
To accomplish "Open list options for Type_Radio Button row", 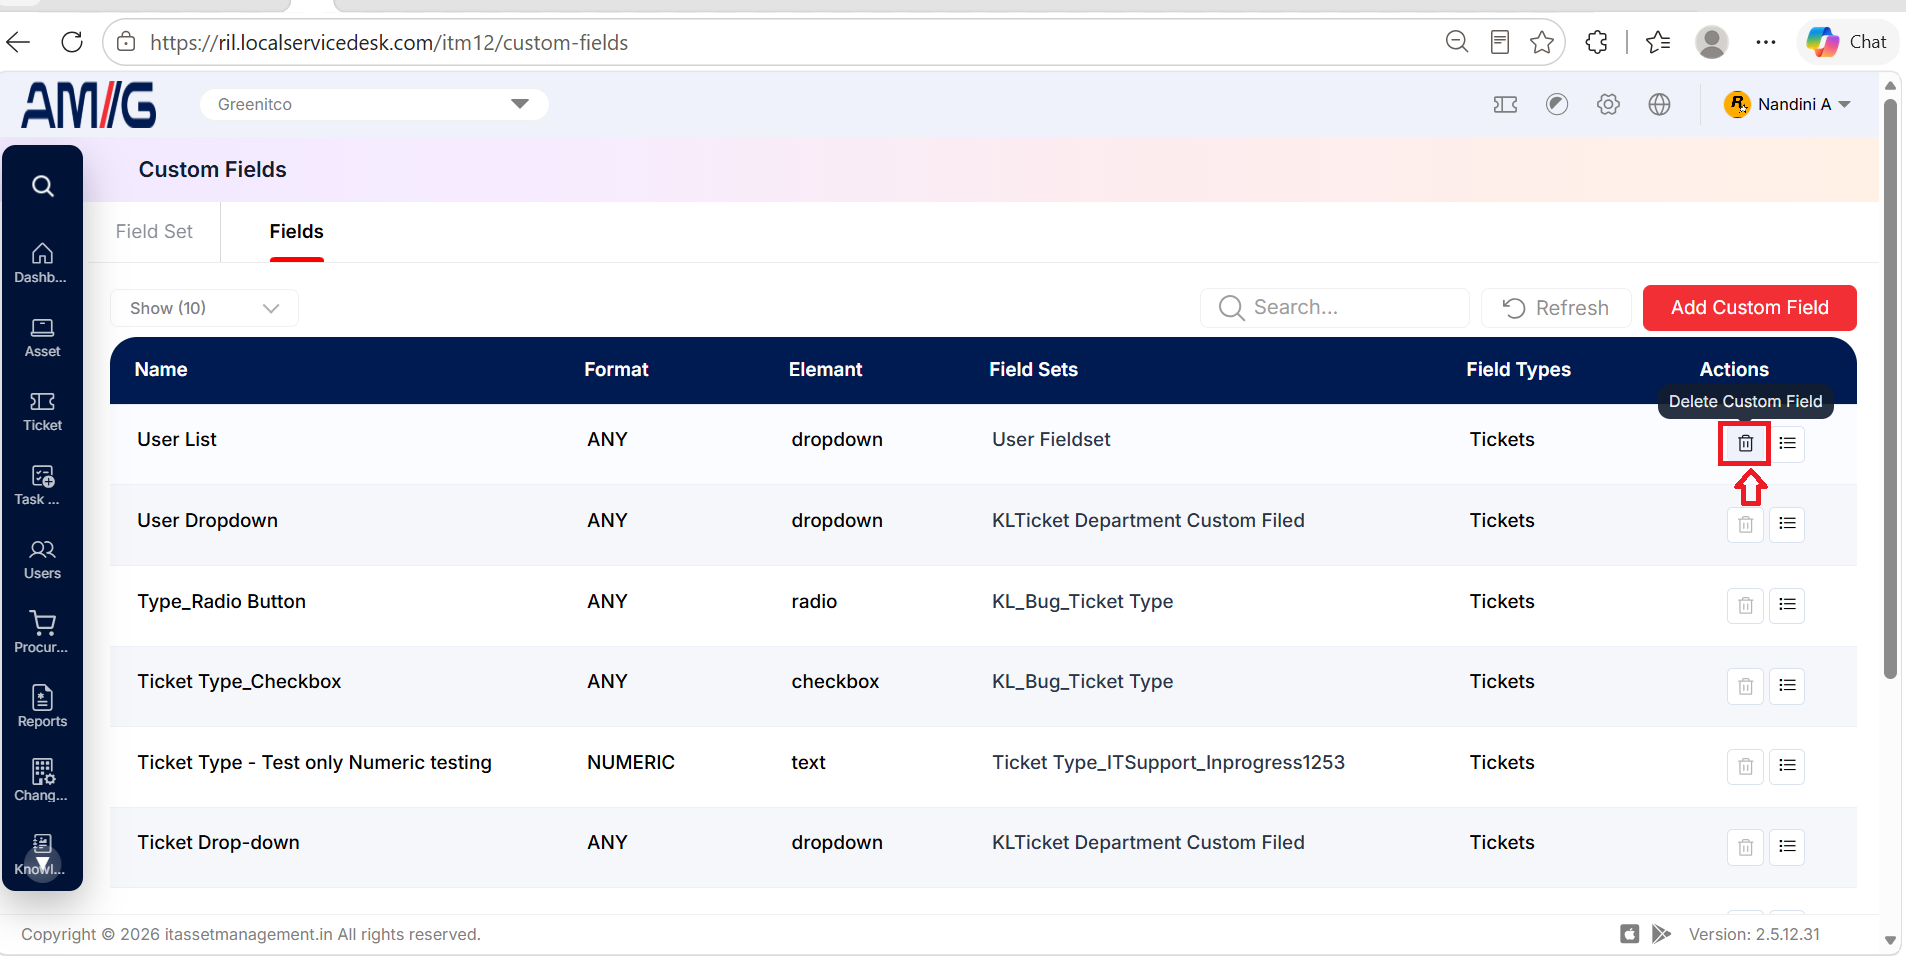I will click(x=1787, y=605).
